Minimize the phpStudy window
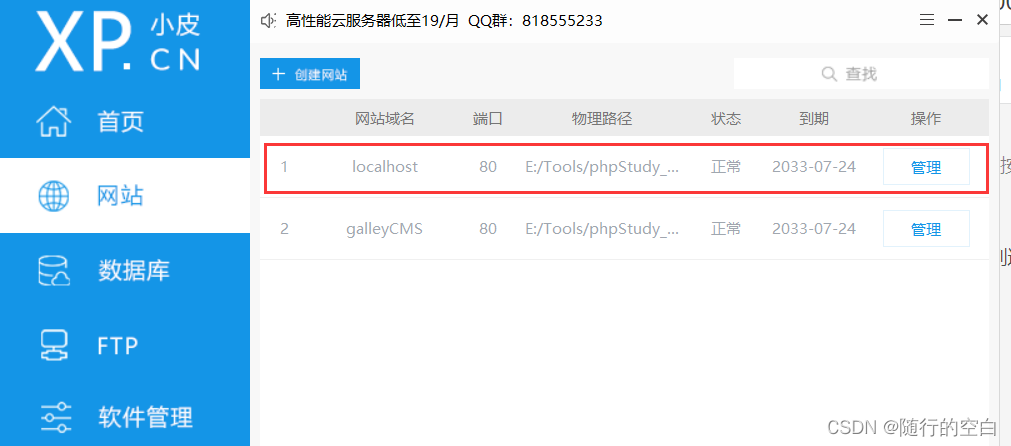The image size is (1011, 446). click(954, 20)
